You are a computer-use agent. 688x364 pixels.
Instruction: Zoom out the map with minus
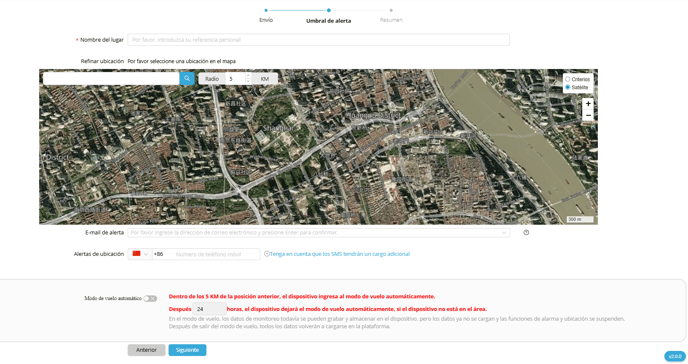click(588, 116)
